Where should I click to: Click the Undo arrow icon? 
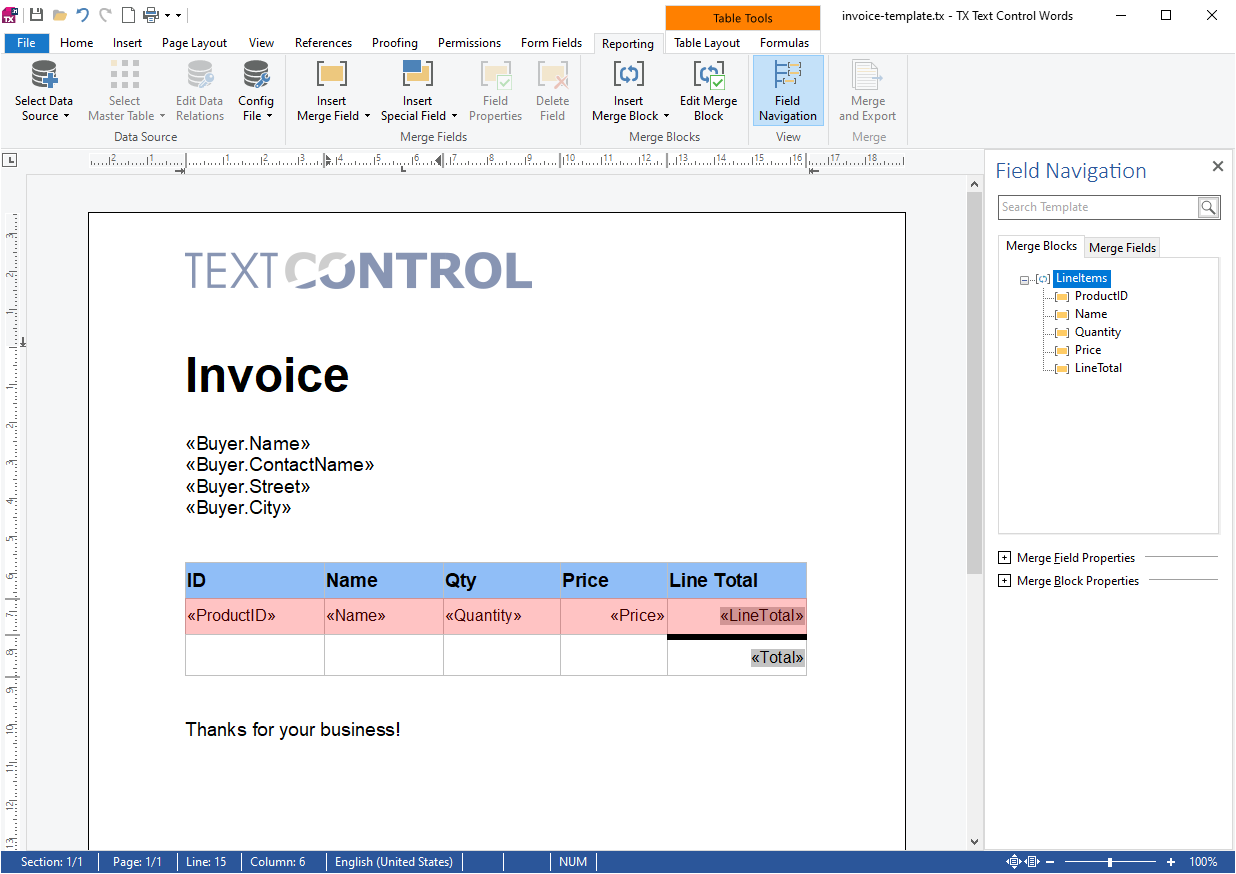tap(83, 15)
